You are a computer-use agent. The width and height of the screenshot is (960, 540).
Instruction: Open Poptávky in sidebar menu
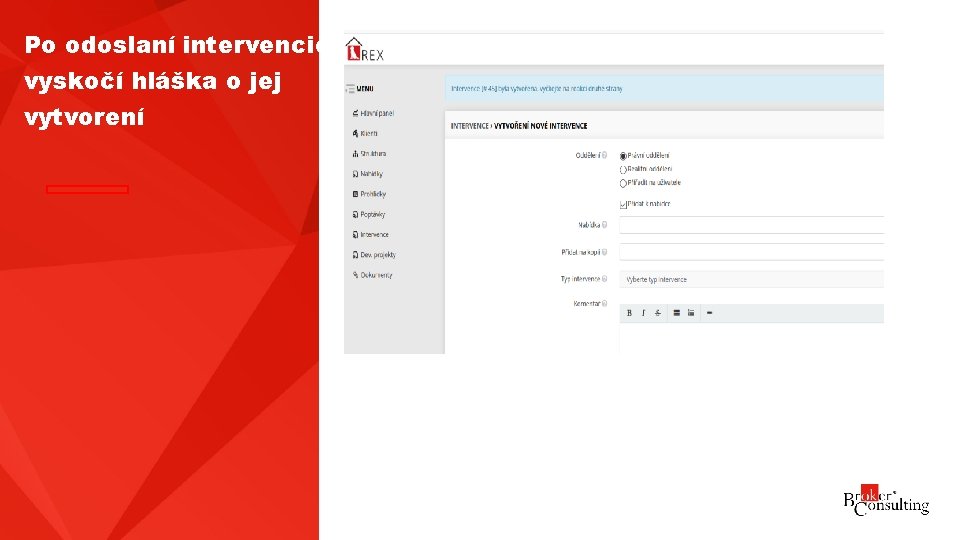pyautogui.click(x=369, y=214)
